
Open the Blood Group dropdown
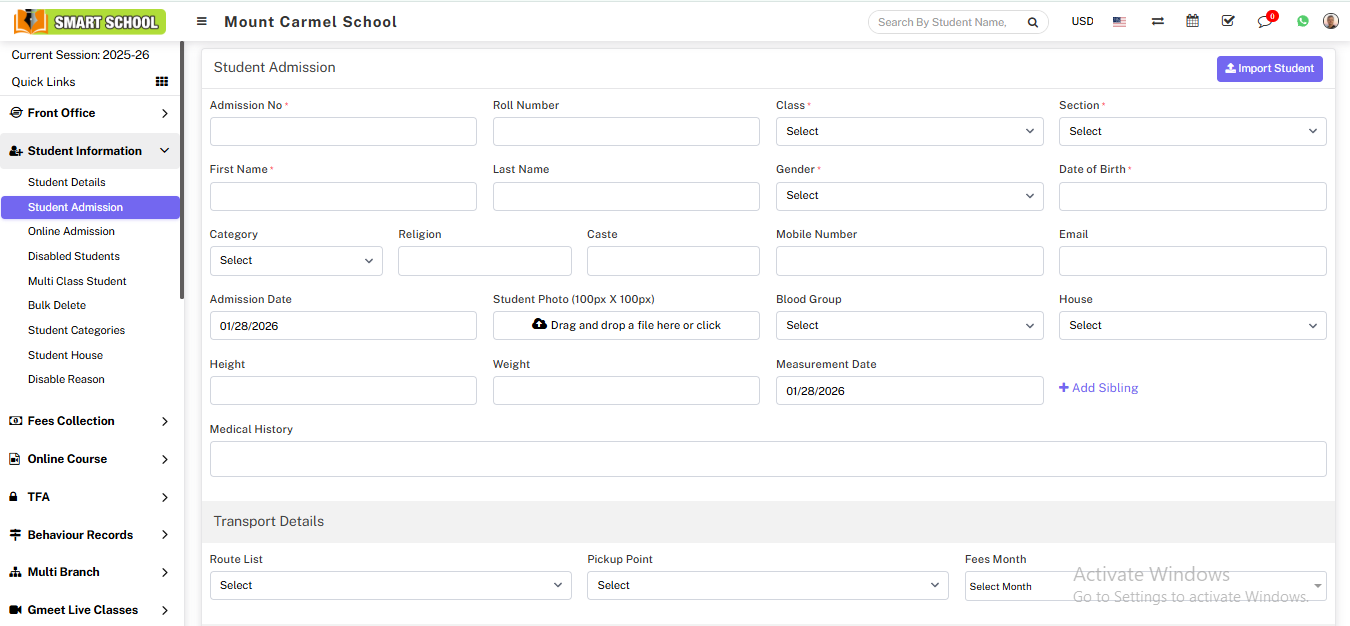click(909, 325)
